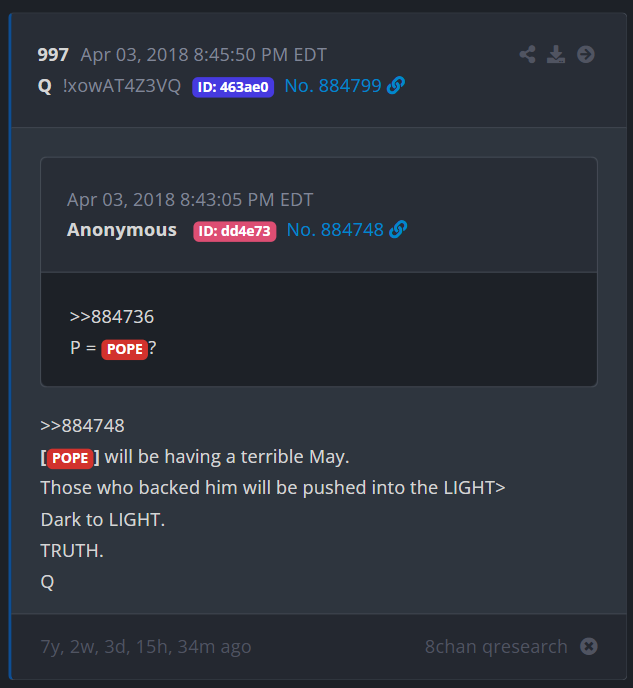
Task: Click the 8chan qresearch board label
Action: pos(496,646)
